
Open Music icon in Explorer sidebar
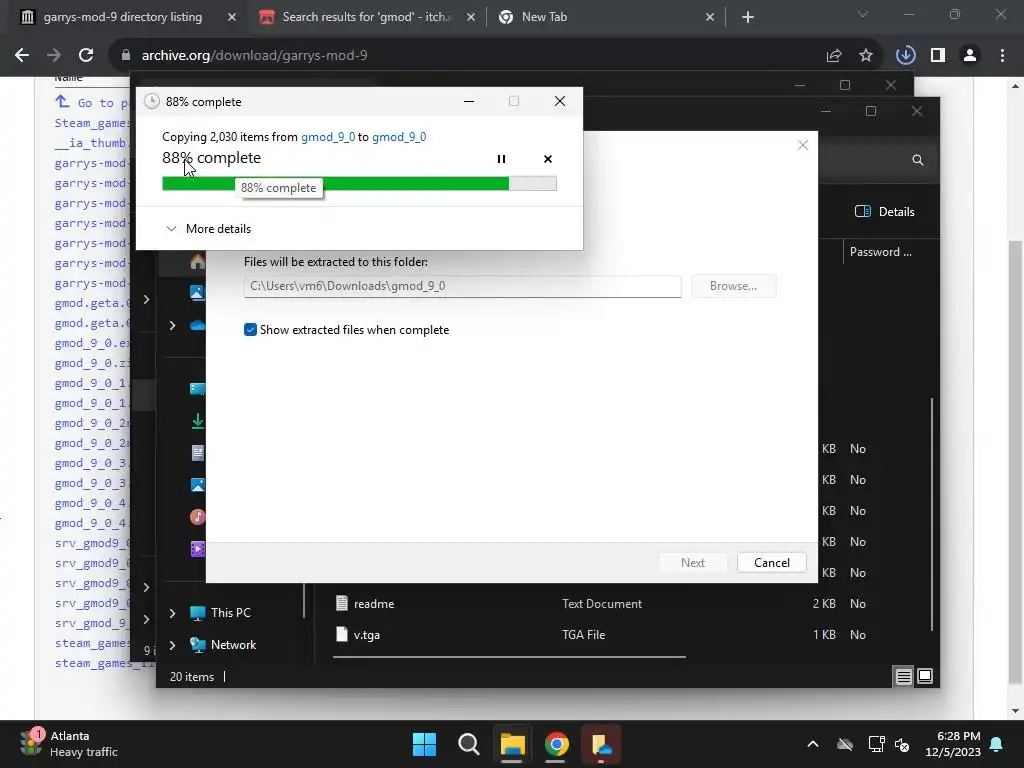click(x=197, y=517)
